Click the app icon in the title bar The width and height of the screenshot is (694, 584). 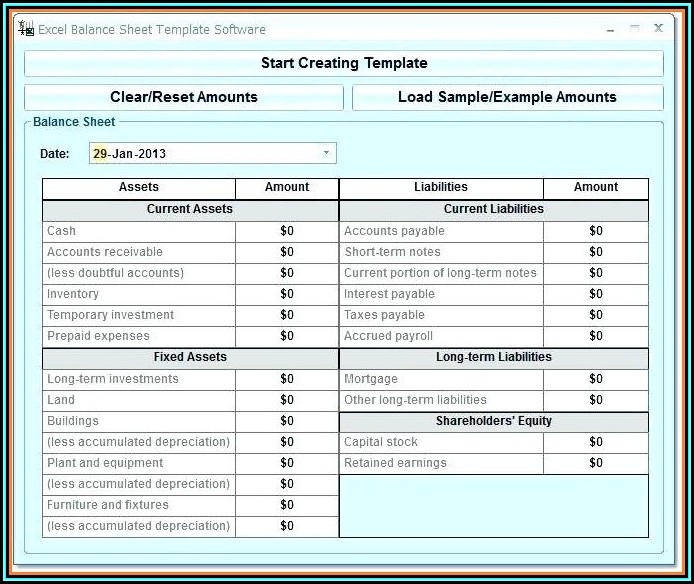pyautogui.click(x=26, y=29)
